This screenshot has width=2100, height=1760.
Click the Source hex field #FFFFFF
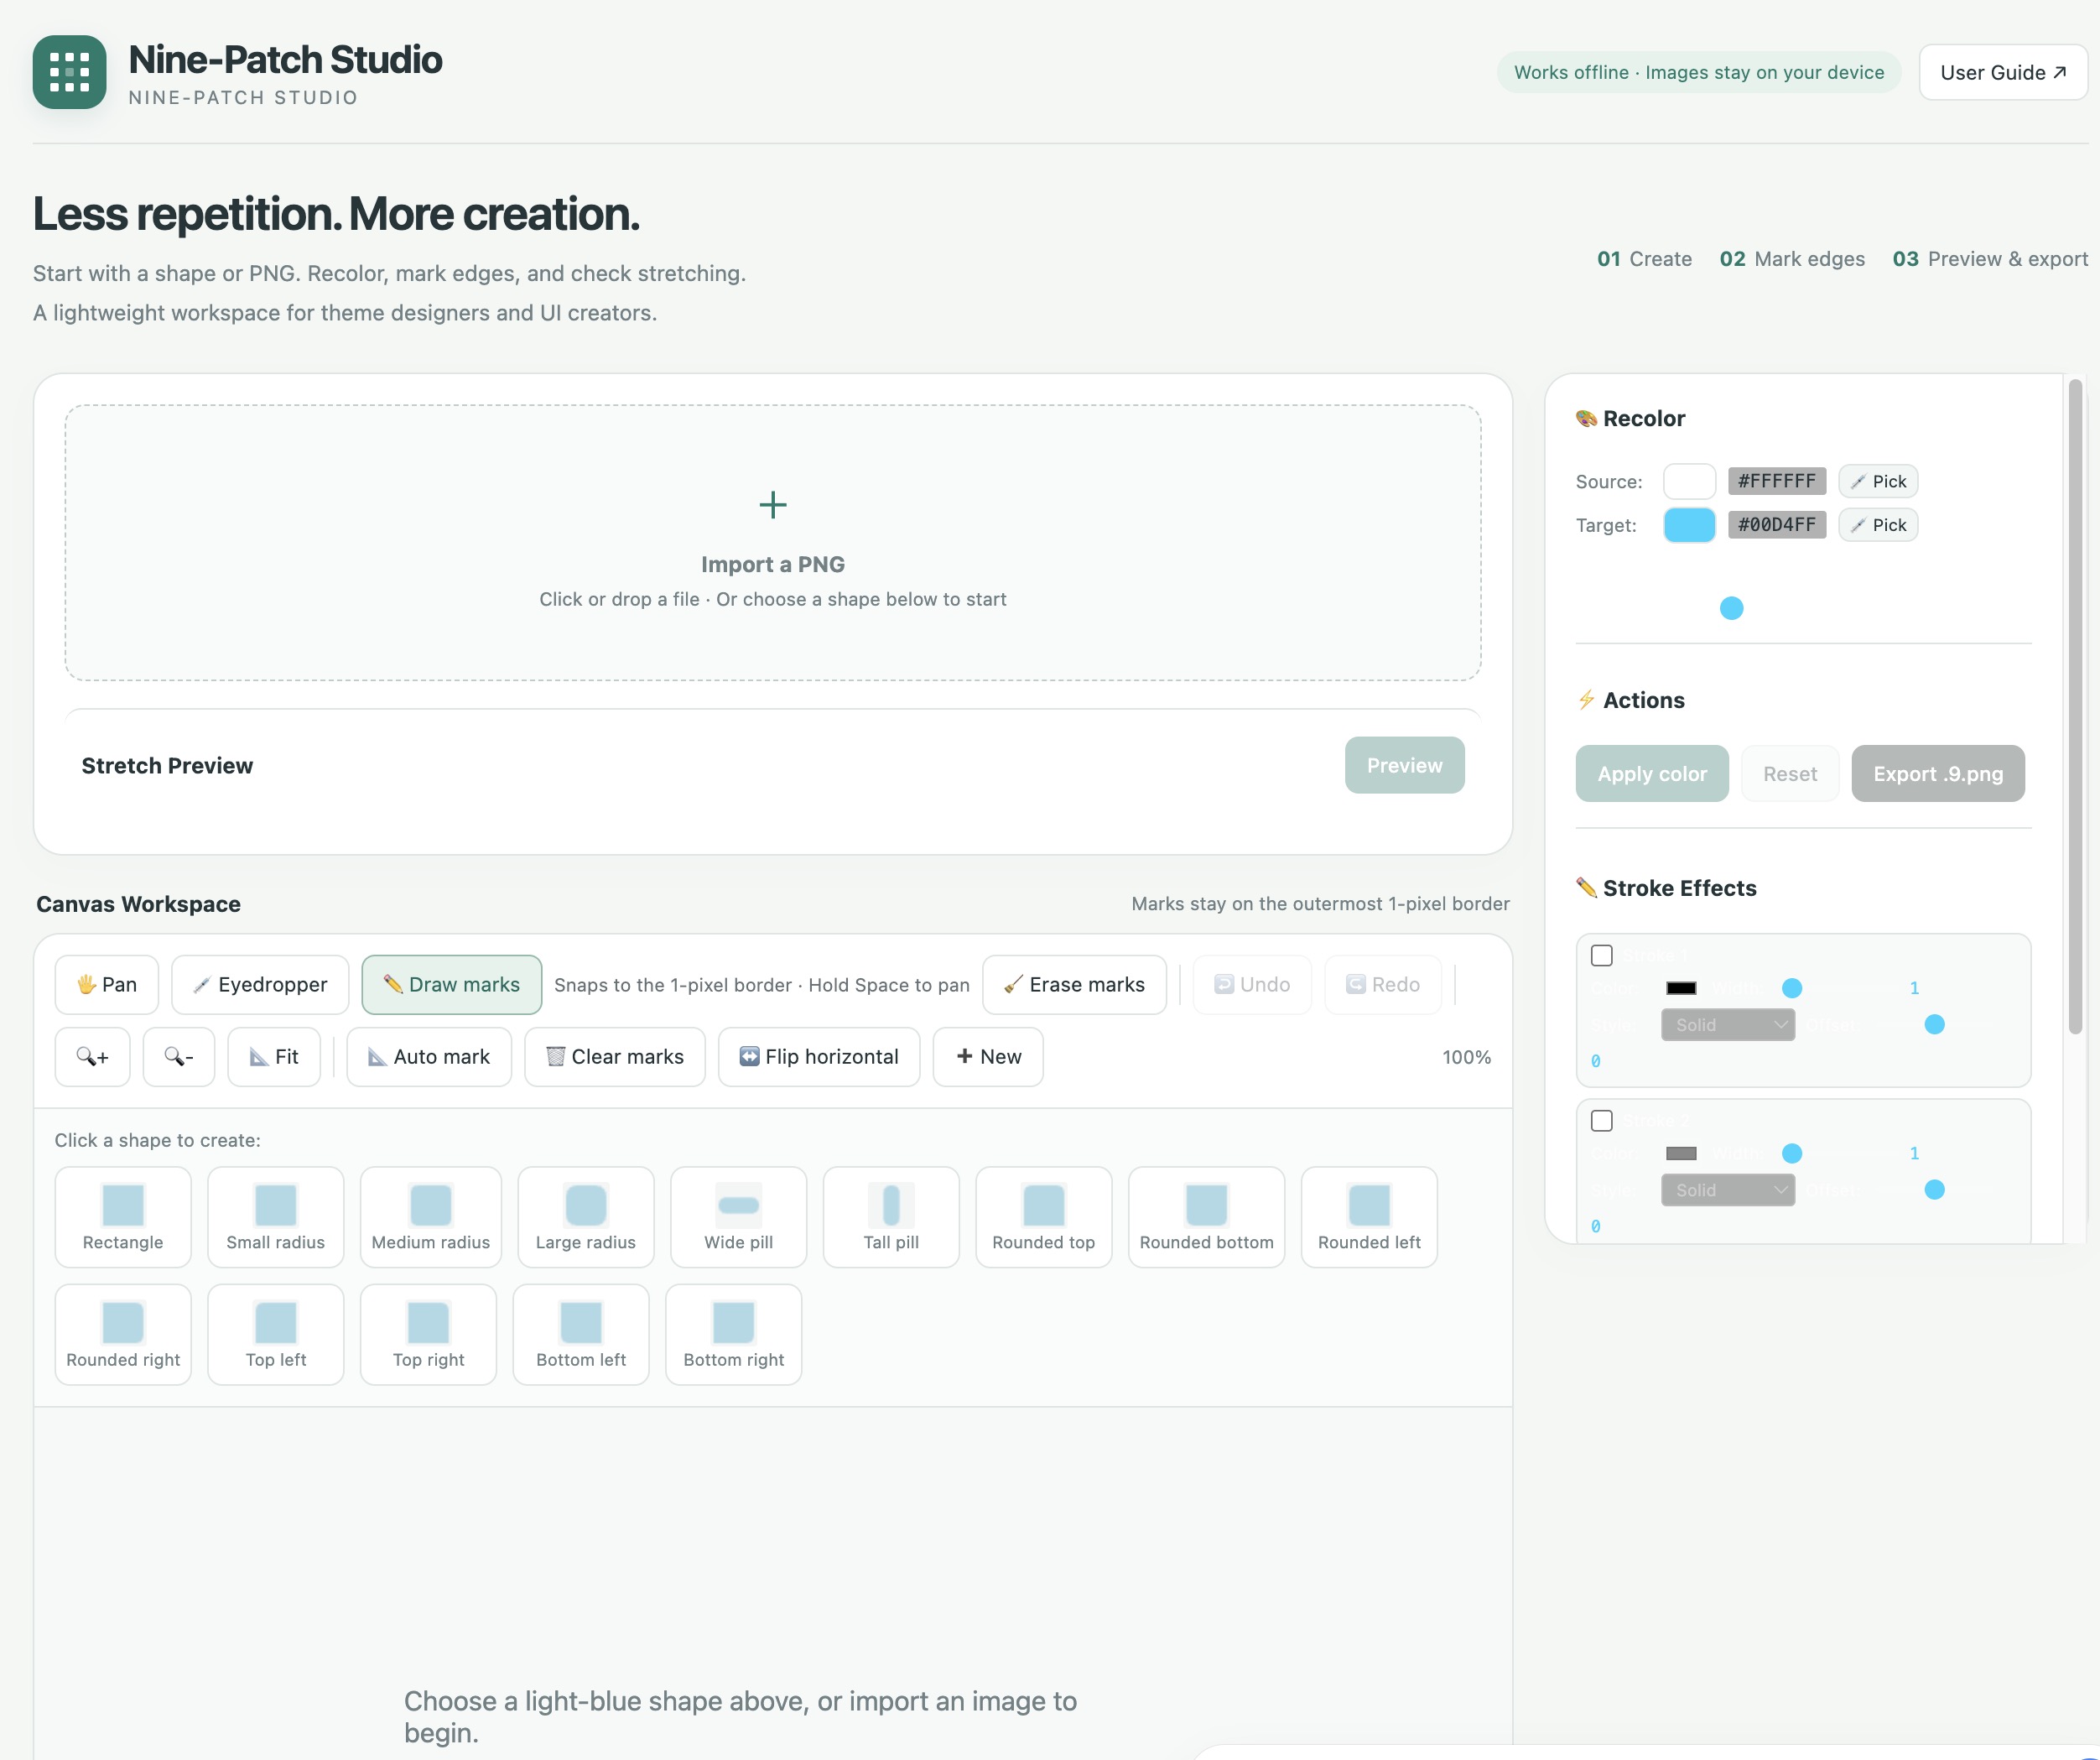[1777, 481]
